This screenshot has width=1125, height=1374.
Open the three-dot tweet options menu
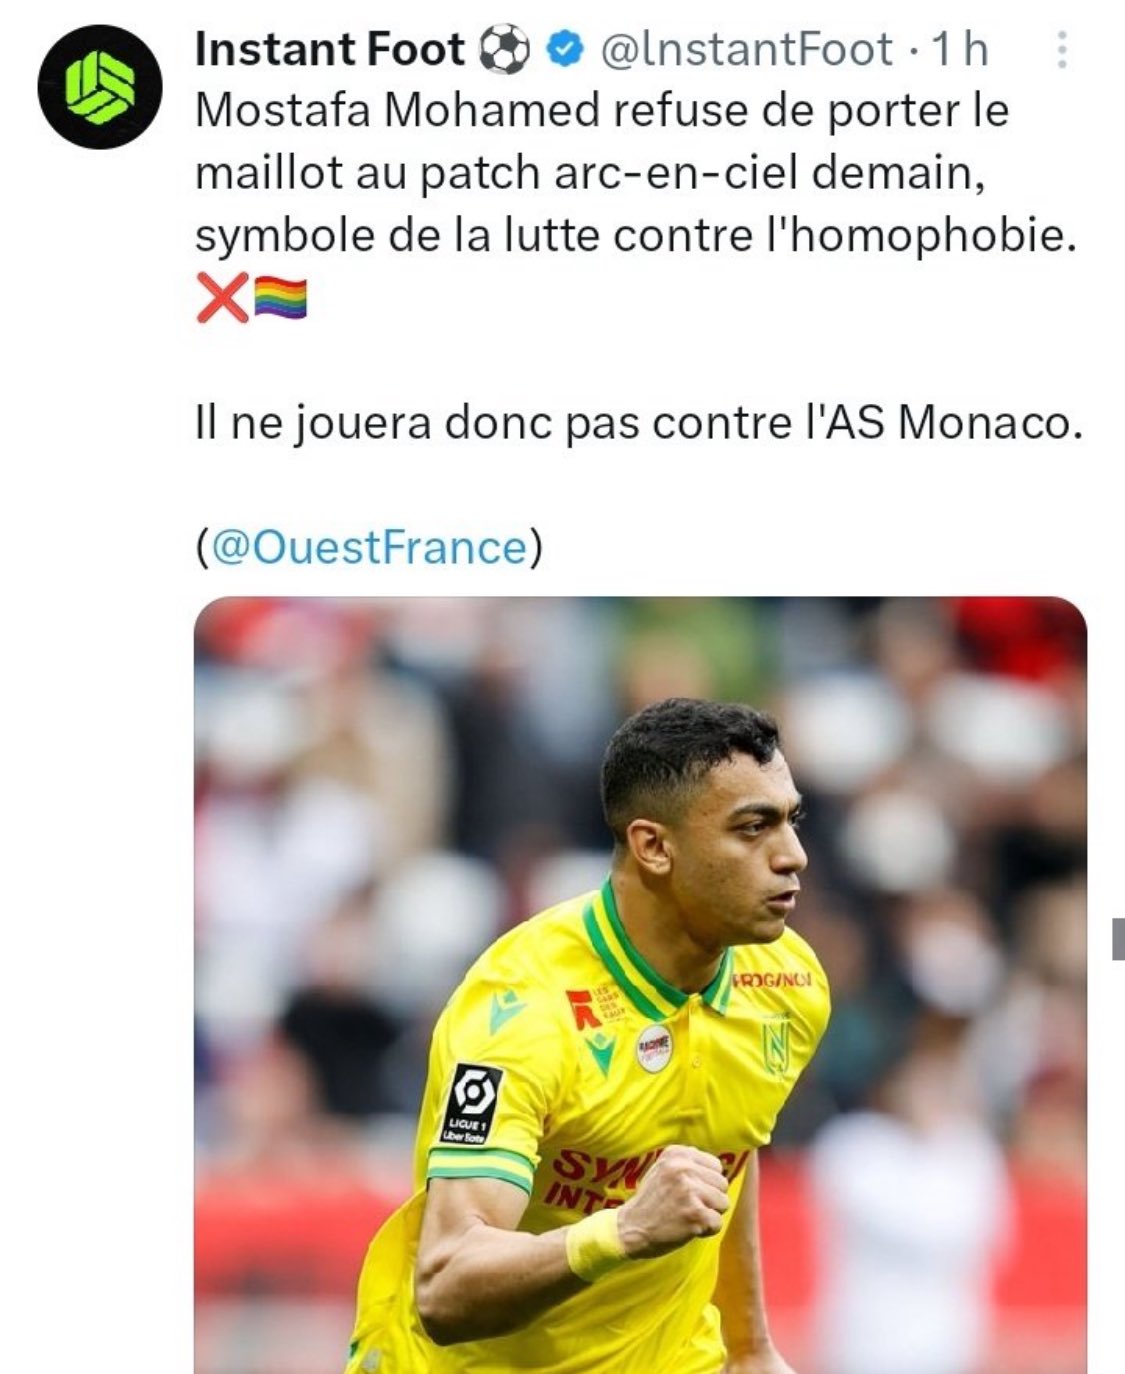(x=1062, y=49)
